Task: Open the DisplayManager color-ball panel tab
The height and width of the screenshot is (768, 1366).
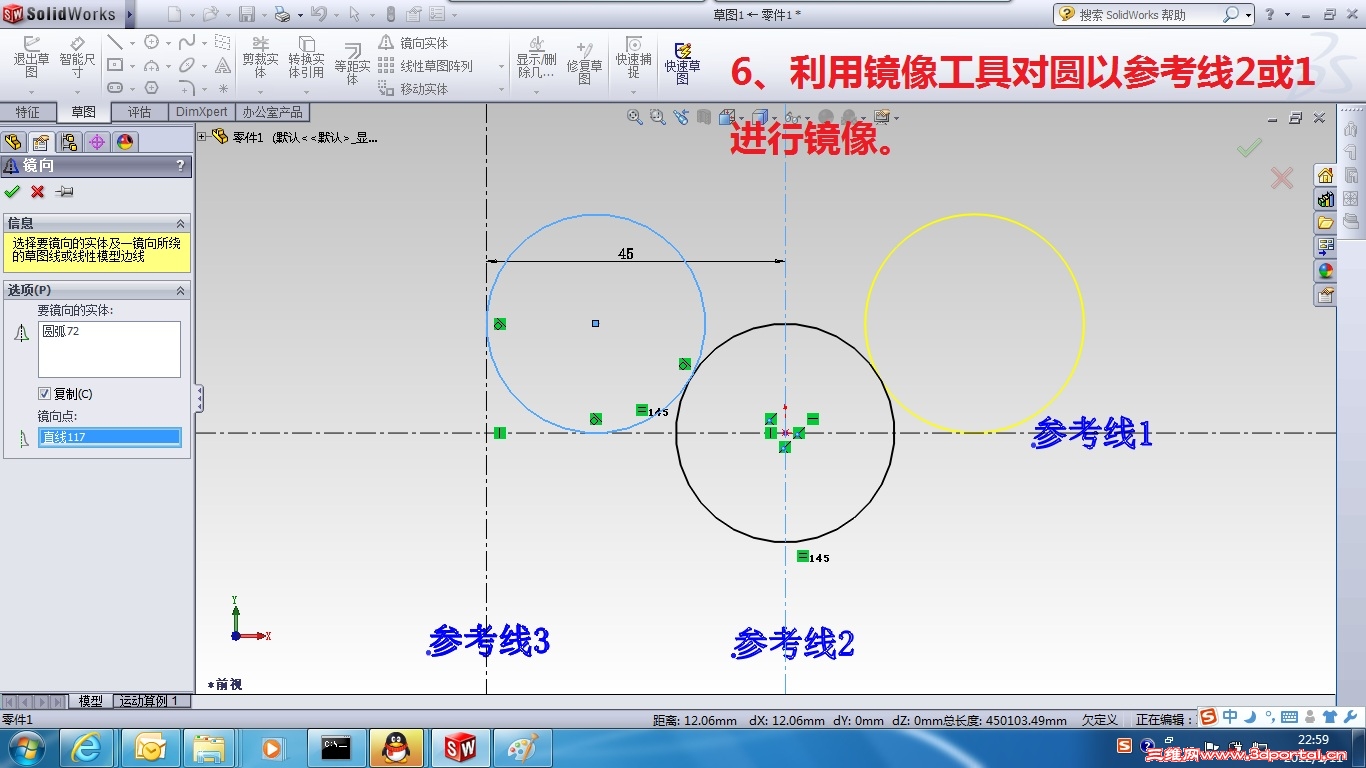Action: point(124,142)
